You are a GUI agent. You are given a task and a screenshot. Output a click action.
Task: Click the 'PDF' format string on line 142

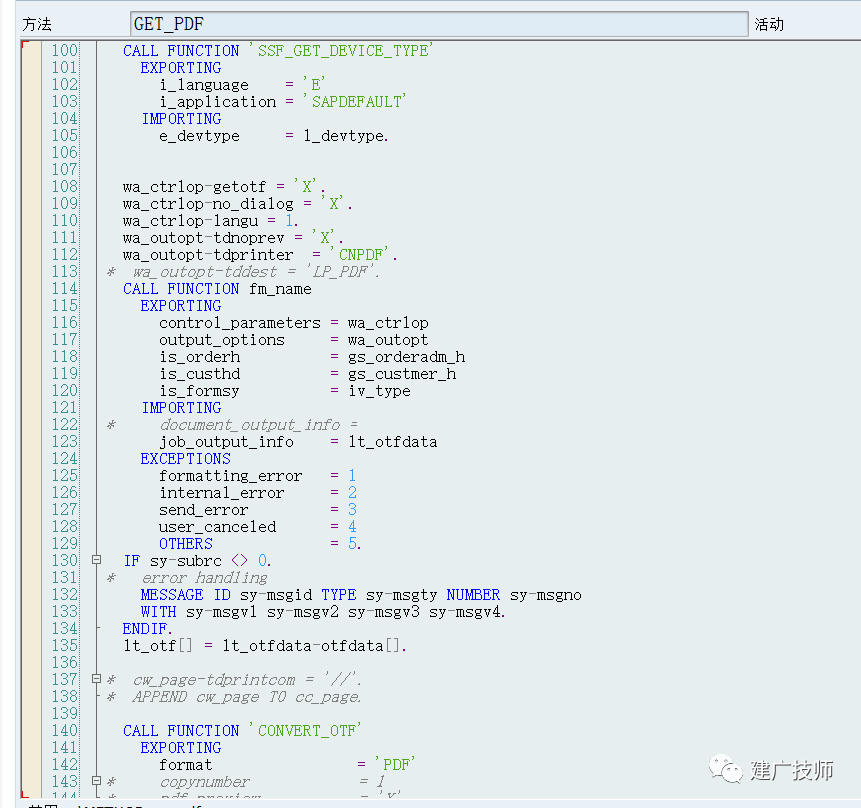395,765
